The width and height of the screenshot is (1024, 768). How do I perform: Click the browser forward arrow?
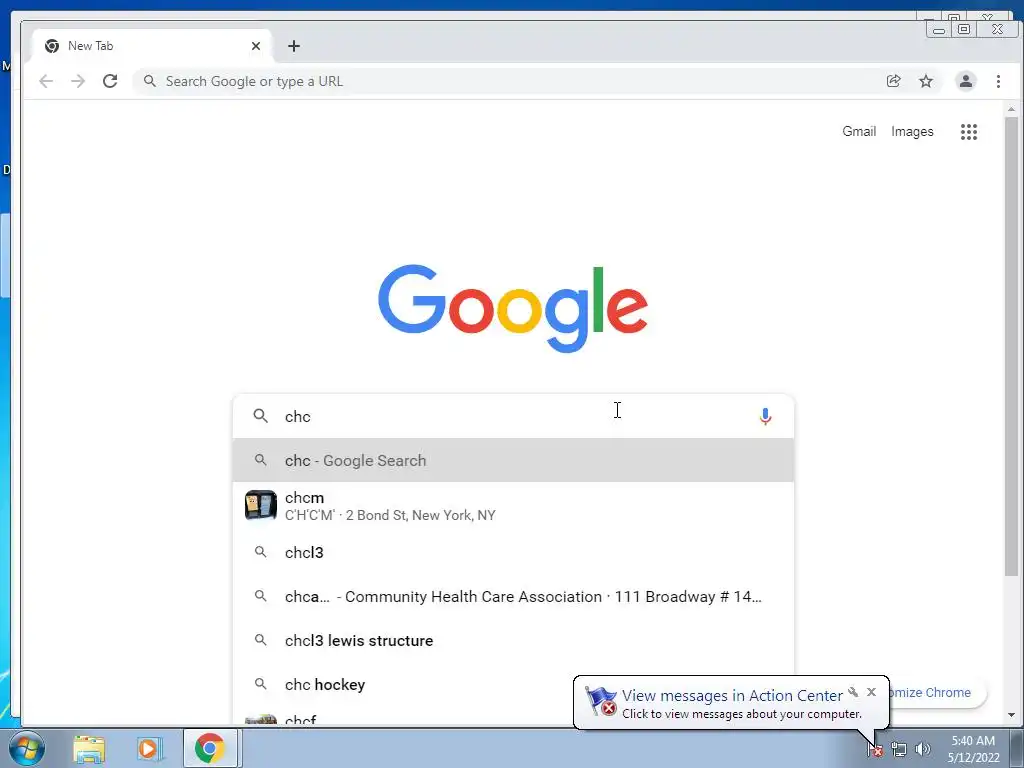coord(78,81)
